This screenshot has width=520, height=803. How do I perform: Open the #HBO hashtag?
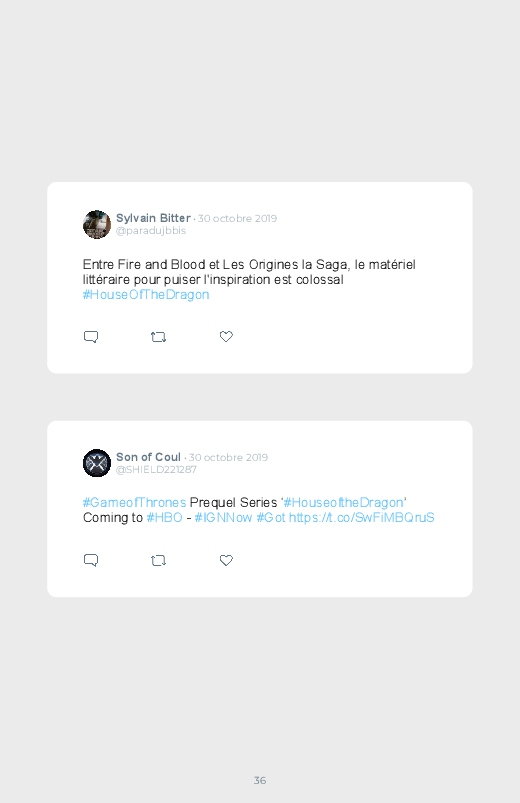164,518
